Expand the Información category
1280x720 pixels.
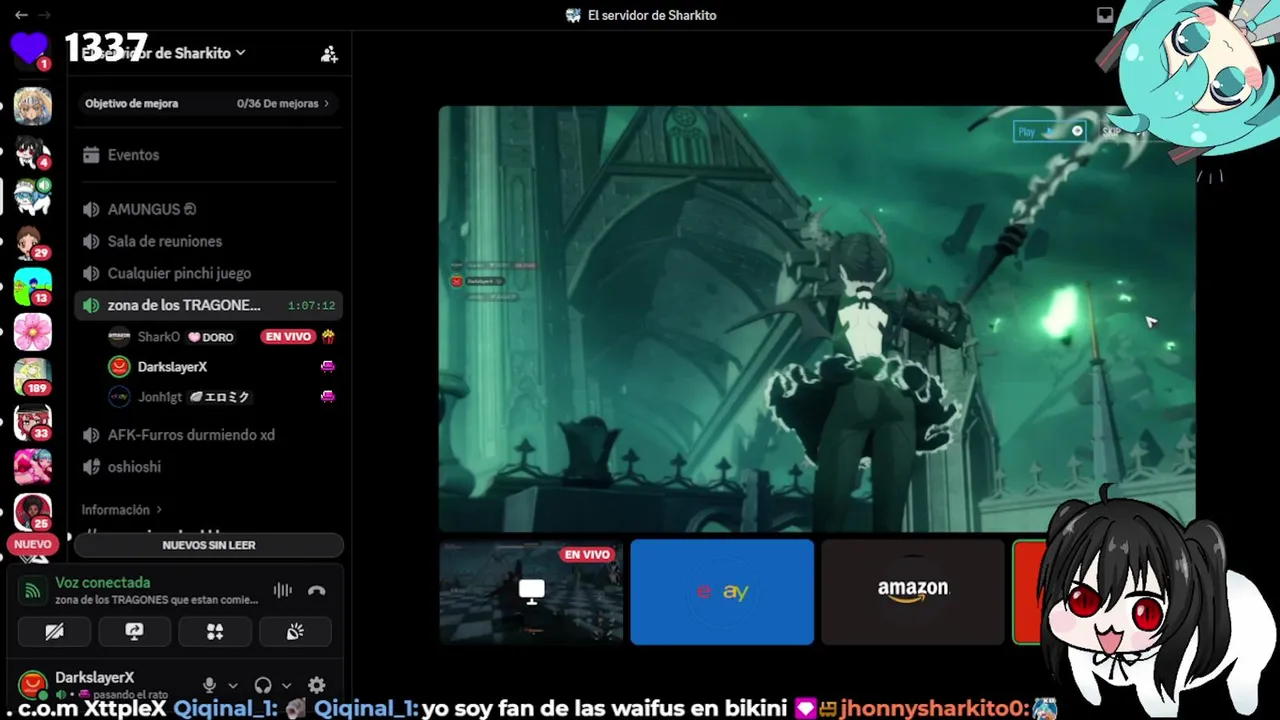pos(121,510)
